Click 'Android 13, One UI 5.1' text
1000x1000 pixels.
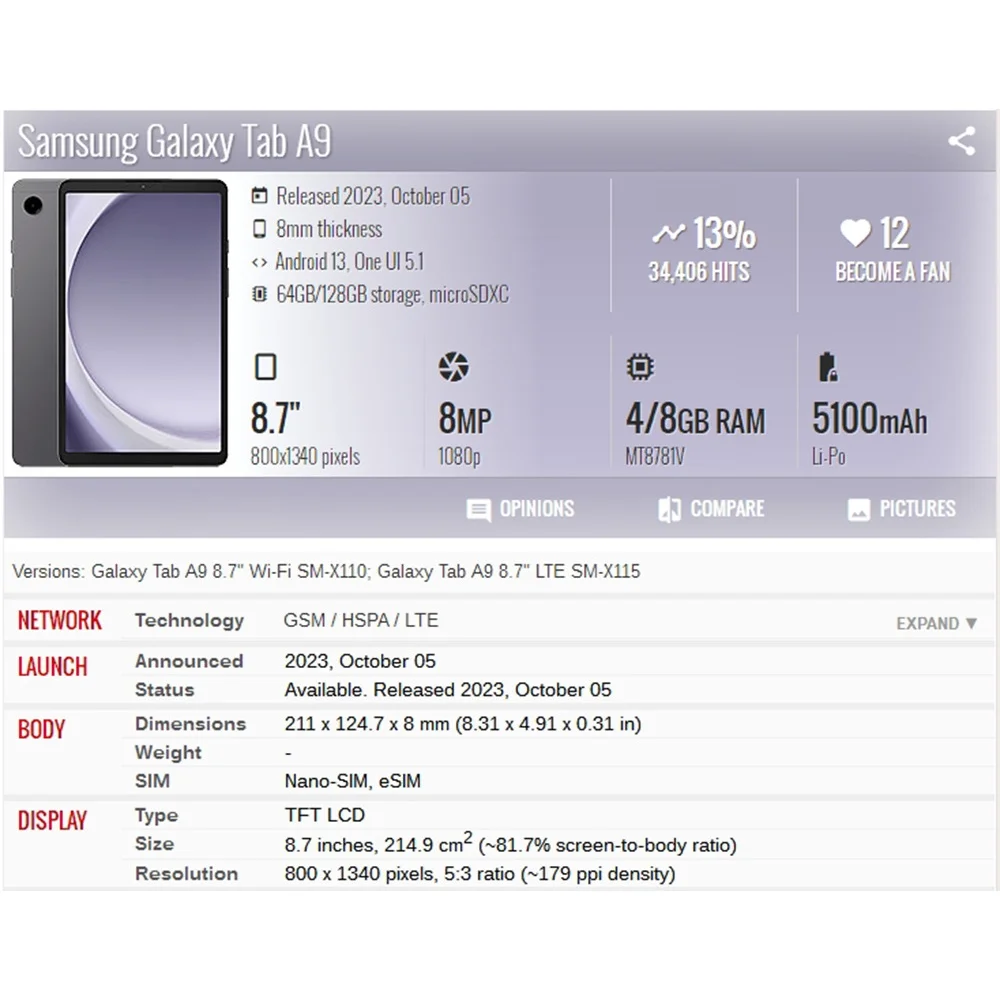[349, 261]
